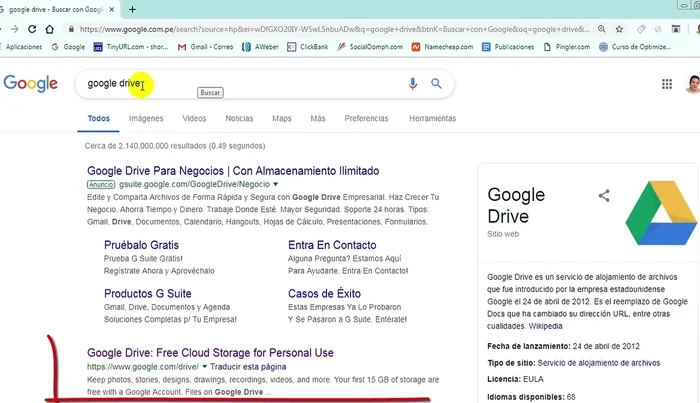Click the Licencia: EULA entry
The image size is (700, 403).
coord(515,379)
